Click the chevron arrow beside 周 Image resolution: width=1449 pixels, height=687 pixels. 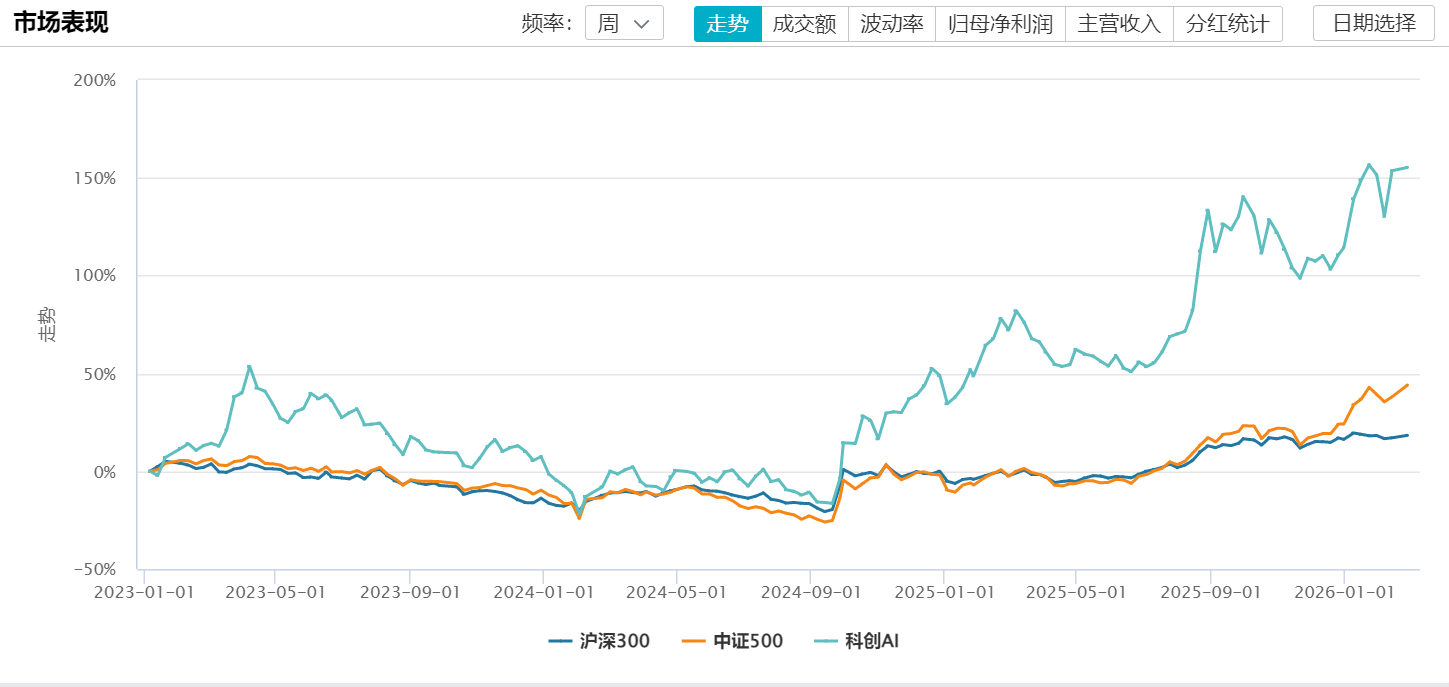[642, 24]
